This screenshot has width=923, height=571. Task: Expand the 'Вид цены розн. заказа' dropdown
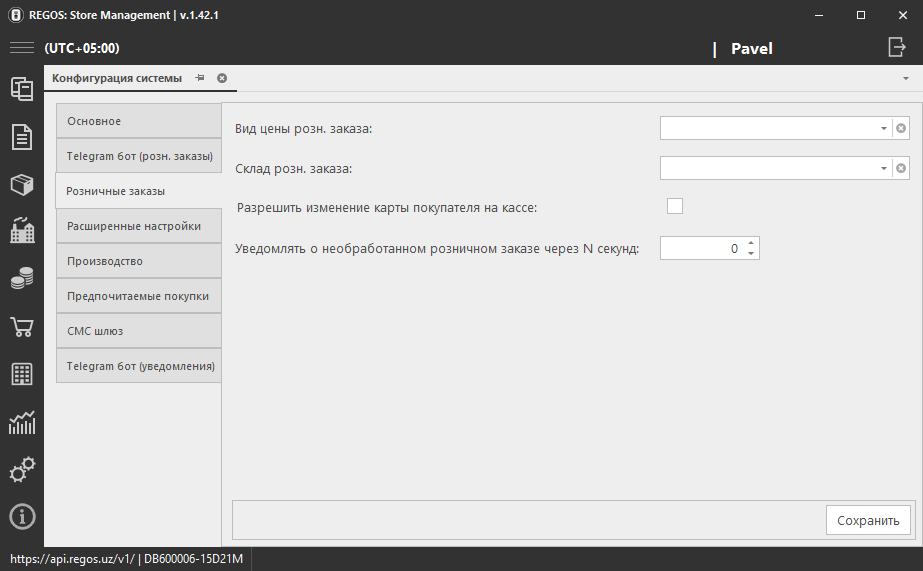coord(883,128)
